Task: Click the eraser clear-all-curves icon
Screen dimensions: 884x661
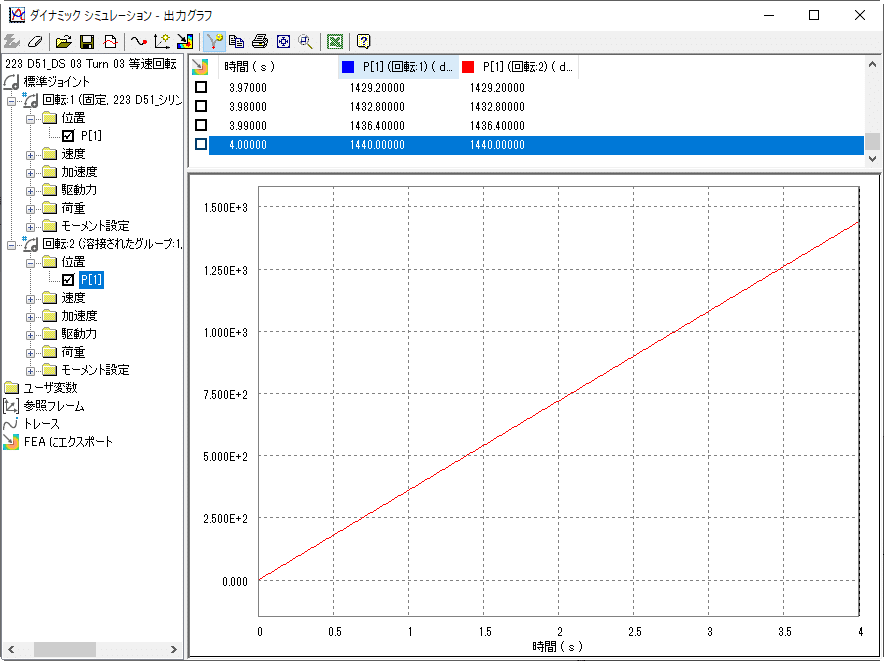Action: coord(34,42)
